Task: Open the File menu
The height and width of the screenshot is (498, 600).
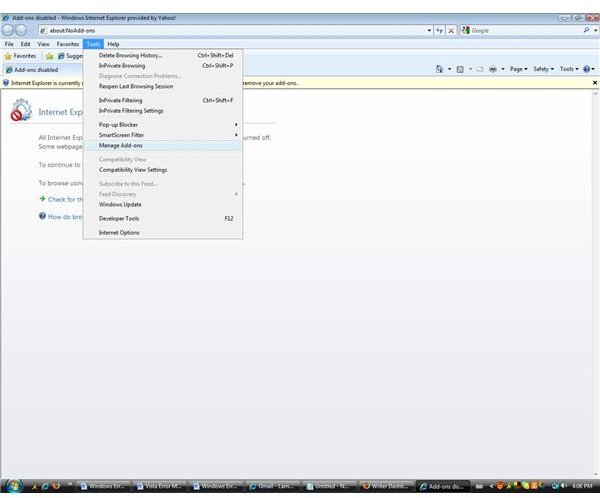Action: (x=9, y=44)
